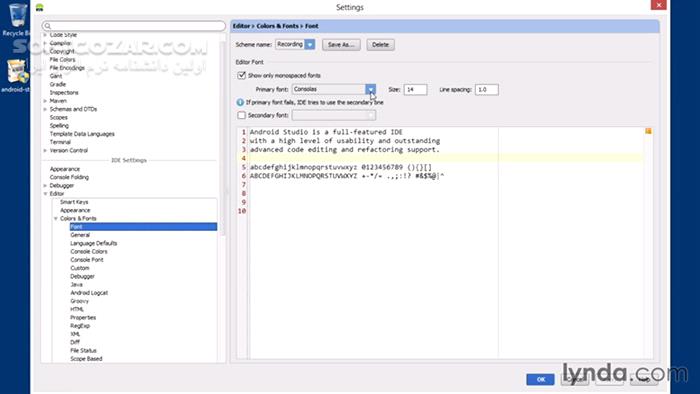This screenshot has height=394, width=700.
Task: Close the Settings dialog
Action: 658,5
